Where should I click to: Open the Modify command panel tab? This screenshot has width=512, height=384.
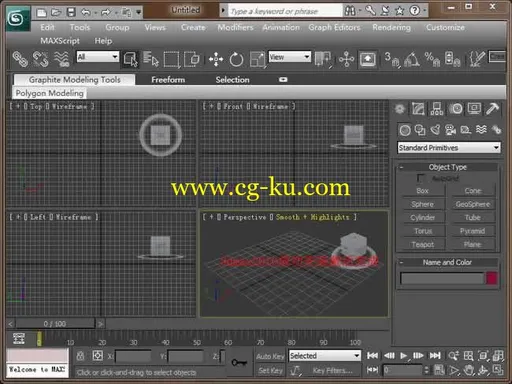pyautogui.click(x=418, y=109)
